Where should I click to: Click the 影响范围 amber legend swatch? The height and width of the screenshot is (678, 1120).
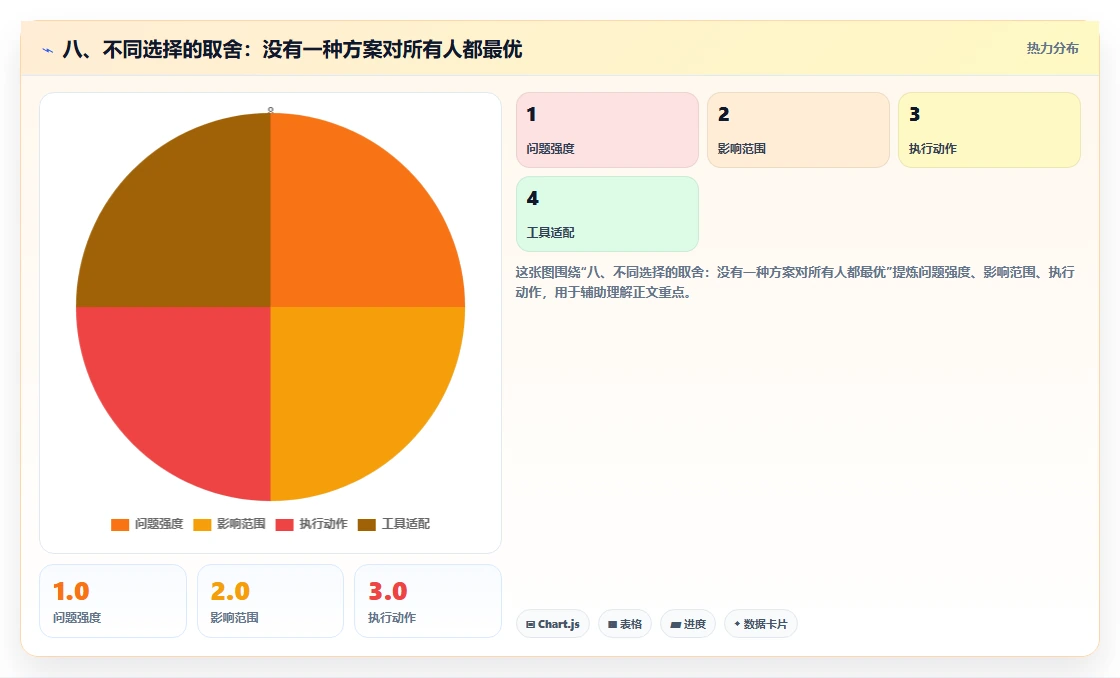tap(202, 524)
